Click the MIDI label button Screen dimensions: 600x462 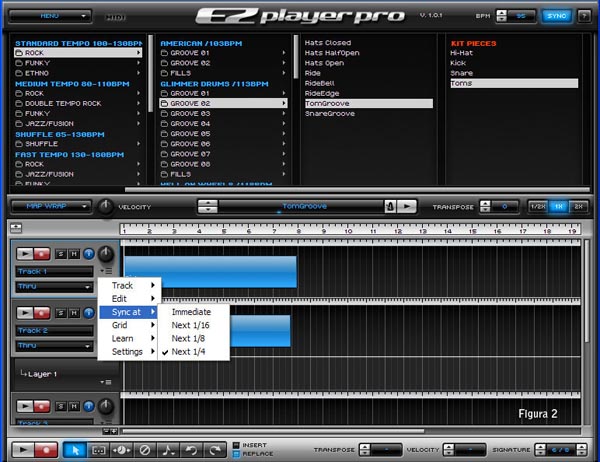116,17
